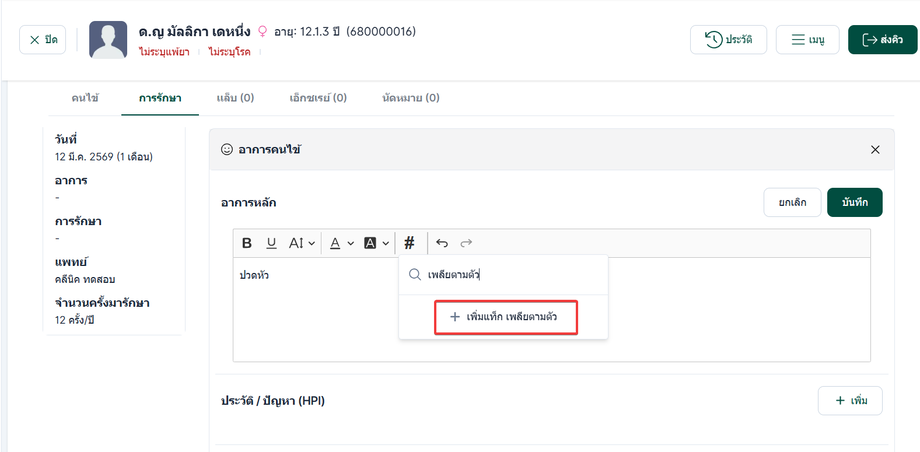
Task: Open the เมนู menu
Action: 807,40
